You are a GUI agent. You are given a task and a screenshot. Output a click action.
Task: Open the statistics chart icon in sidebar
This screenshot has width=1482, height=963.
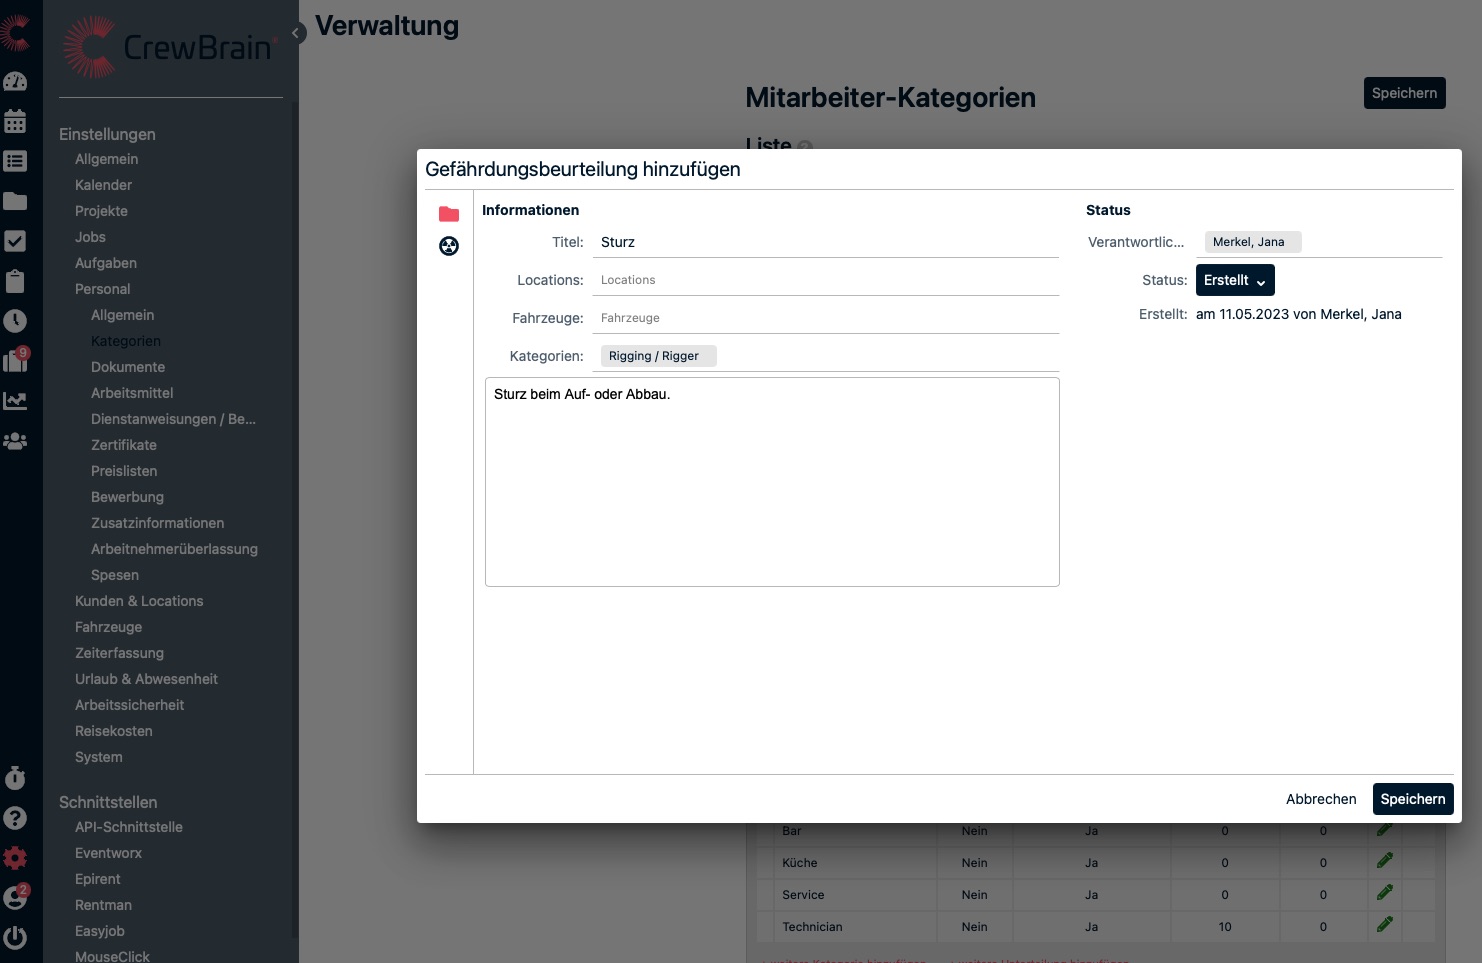coord(15,401)
